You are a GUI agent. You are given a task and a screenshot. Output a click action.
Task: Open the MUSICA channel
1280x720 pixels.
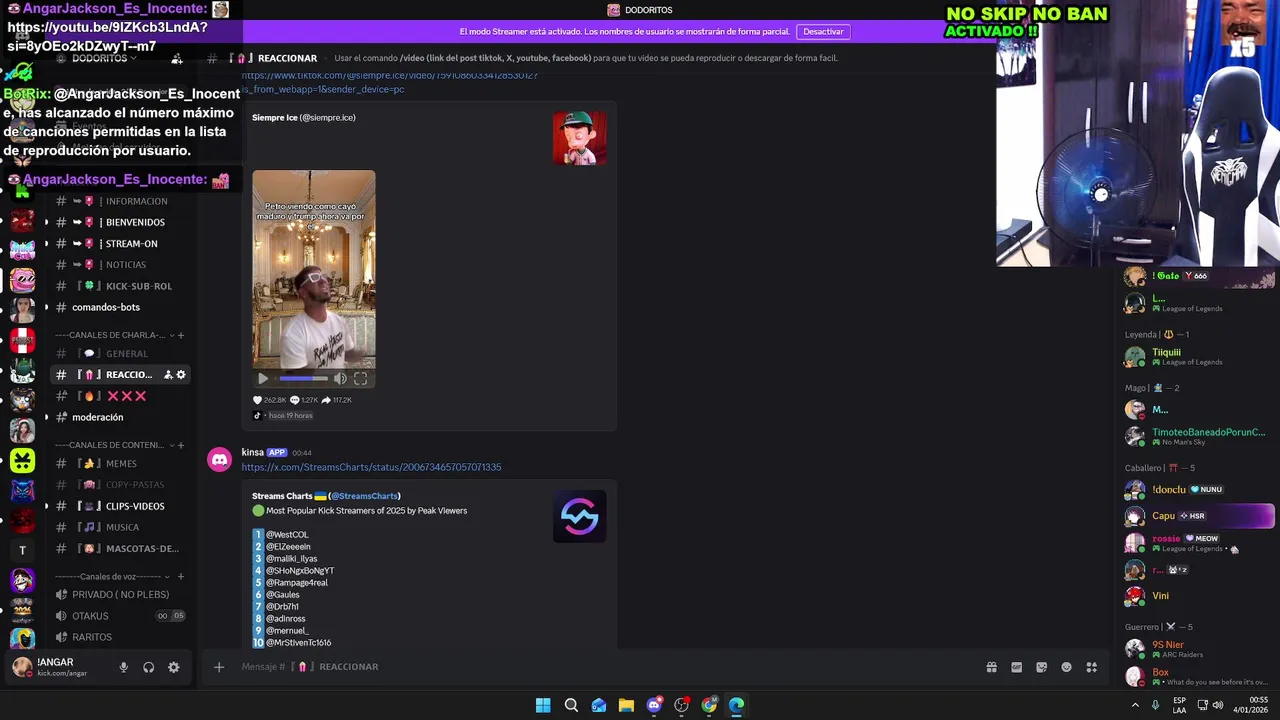coord(120,527)
